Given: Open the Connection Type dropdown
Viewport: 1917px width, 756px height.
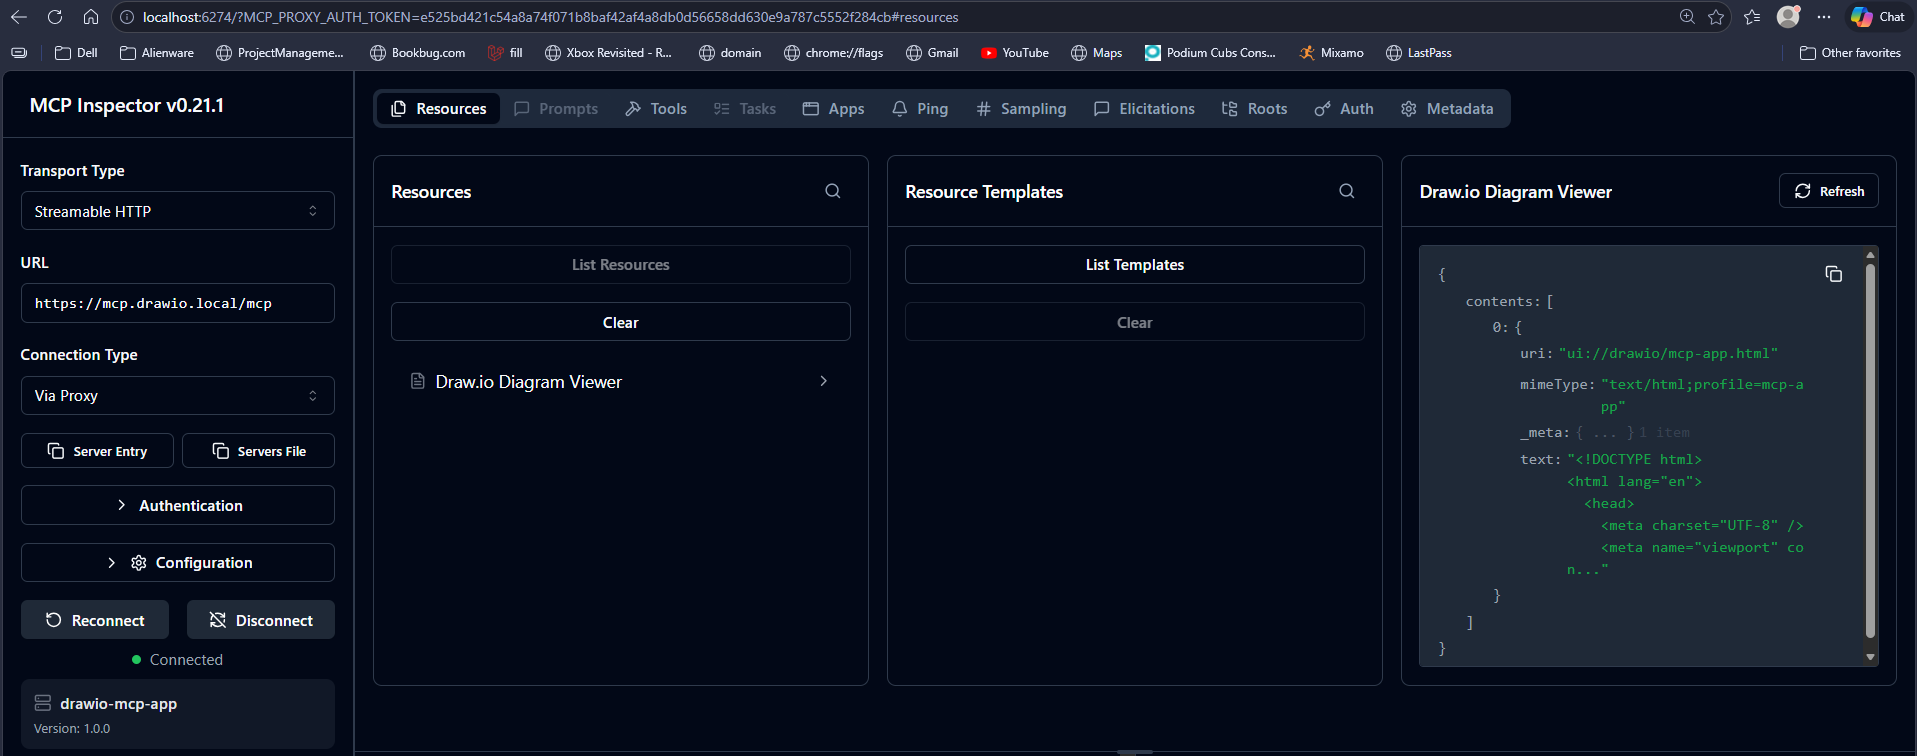Looking at the screenshot, I should coord(177,396).
